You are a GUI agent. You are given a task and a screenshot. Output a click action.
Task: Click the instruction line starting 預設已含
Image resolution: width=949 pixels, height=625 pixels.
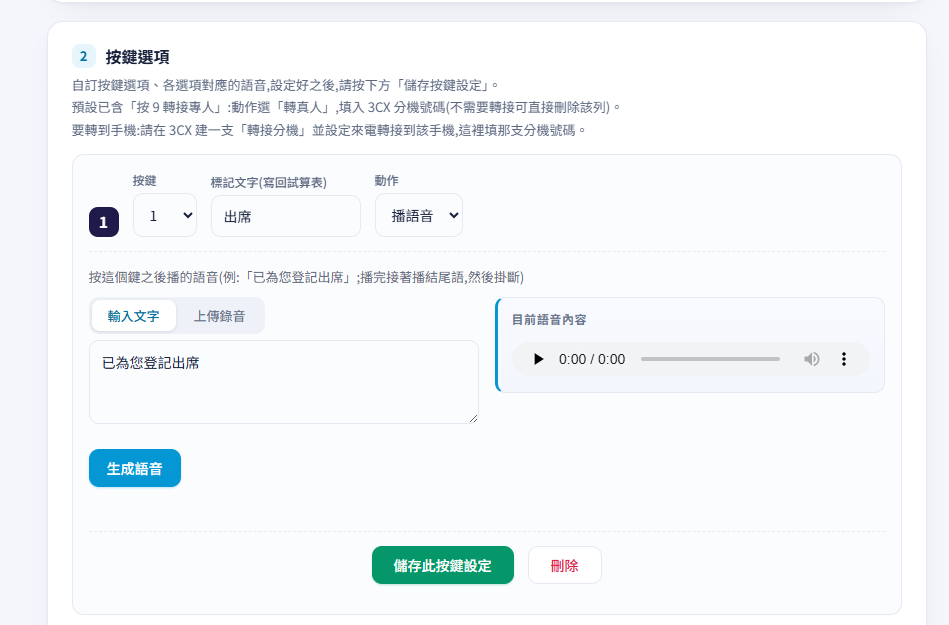tap(346, 107)
